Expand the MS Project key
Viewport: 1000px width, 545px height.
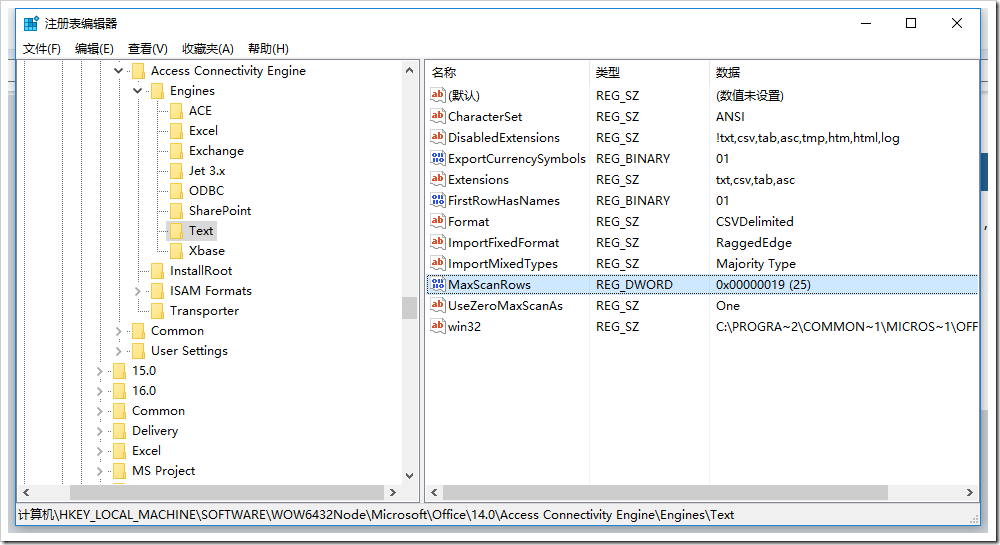[x=99, y=472]
